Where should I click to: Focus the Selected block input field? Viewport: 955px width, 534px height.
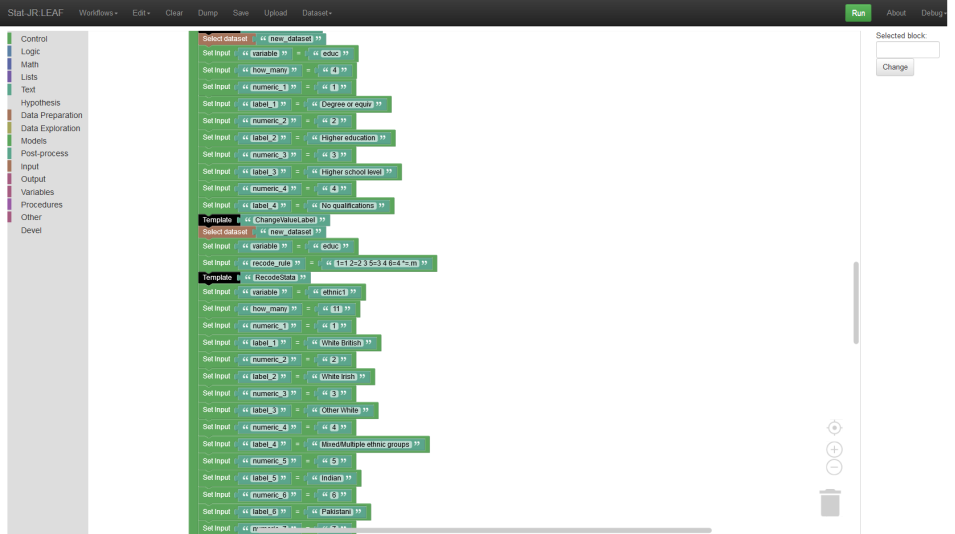[907, 49]
